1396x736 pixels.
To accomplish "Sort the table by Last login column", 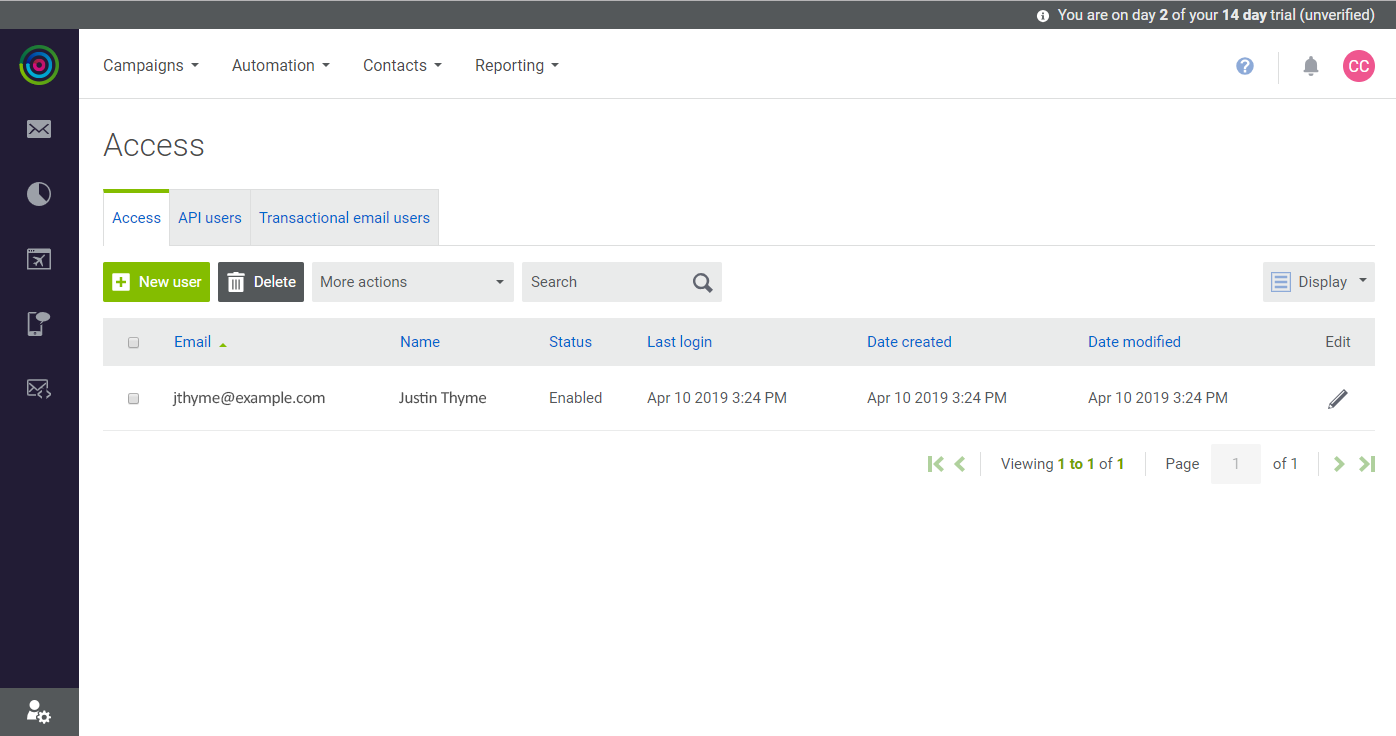I will pyautogui.click(x=679, y=342).
